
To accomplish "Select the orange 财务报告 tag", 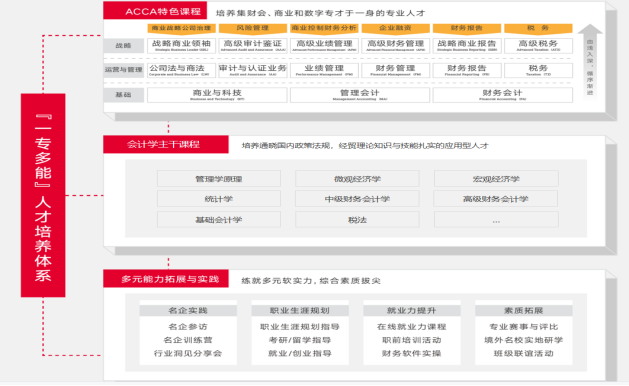I will [x=467, y=28].
